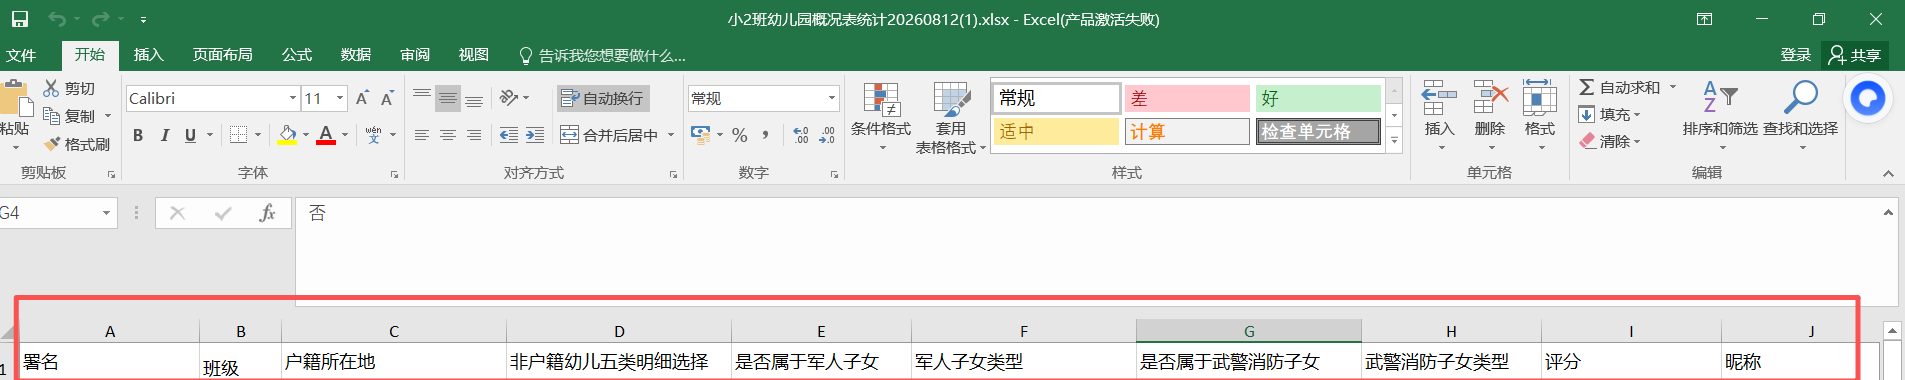Decrease indent icon

[509, 135]
